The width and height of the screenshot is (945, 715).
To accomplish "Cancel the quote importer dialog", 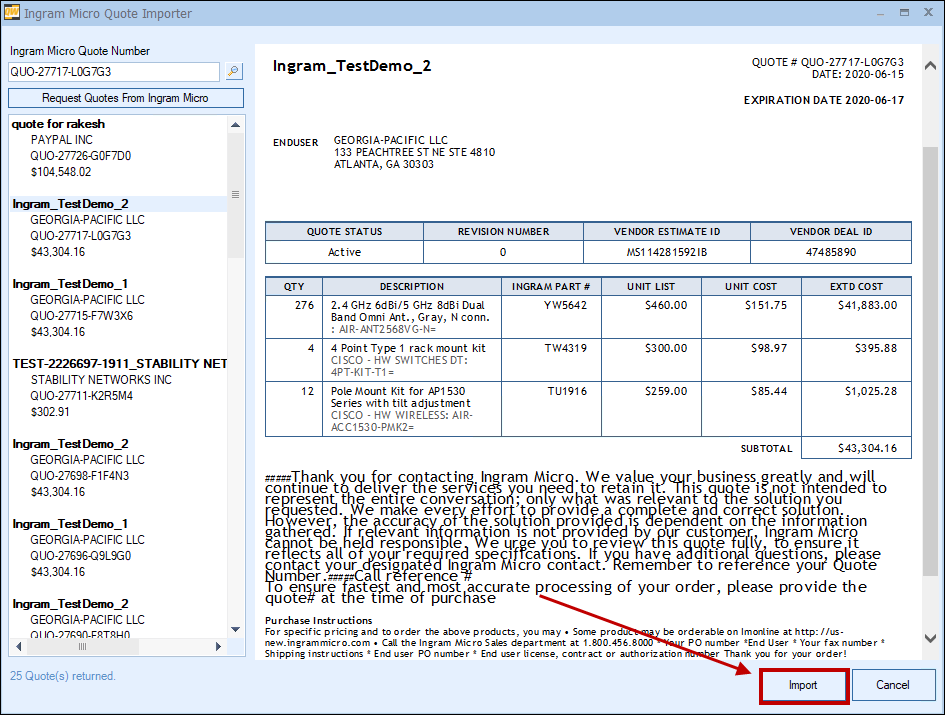I will coord(893,685).
